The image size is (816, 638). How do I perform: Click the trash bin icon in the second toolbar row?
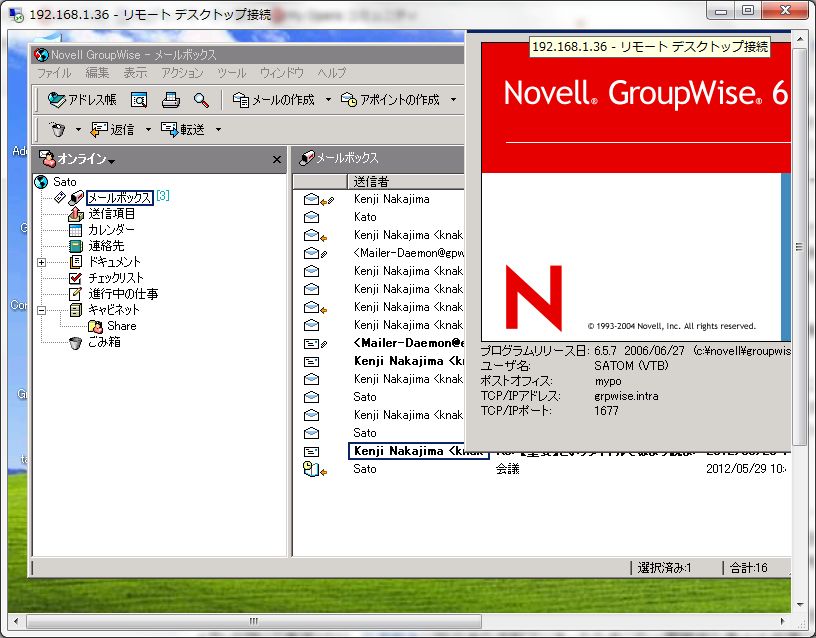[58, 129]
